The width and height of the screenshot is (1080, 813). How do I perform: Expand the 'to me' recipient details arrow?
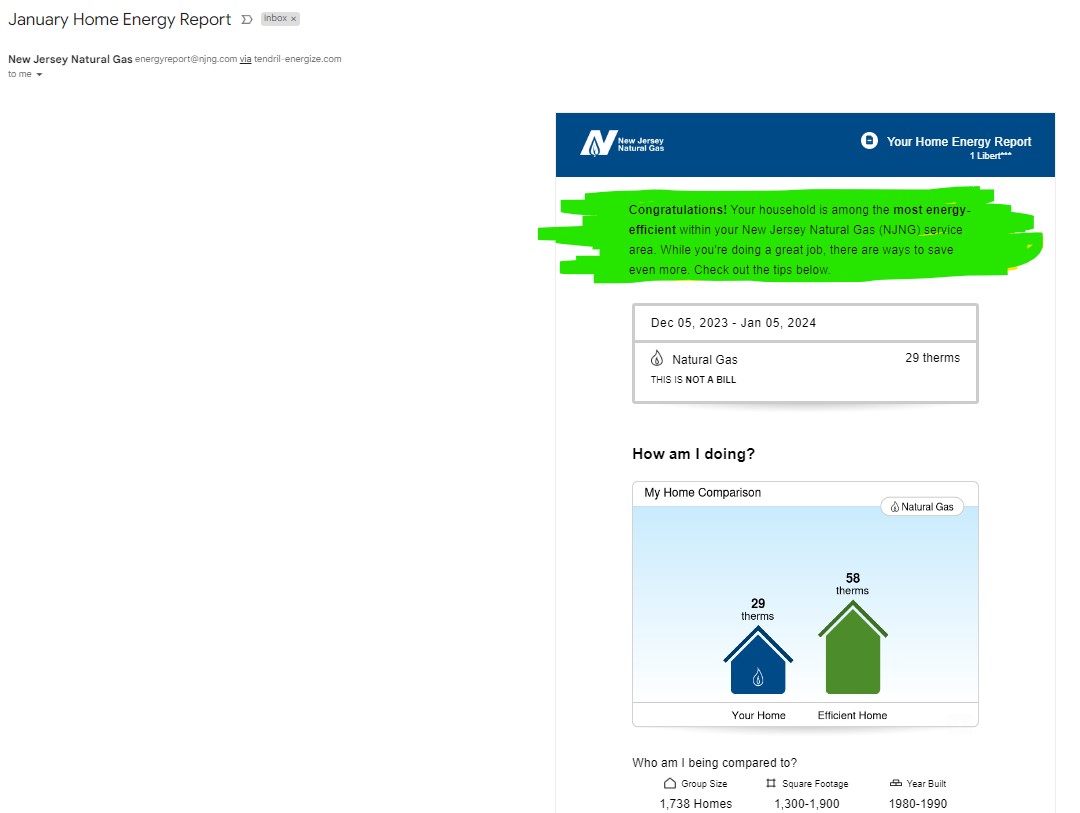pos(39,74)
